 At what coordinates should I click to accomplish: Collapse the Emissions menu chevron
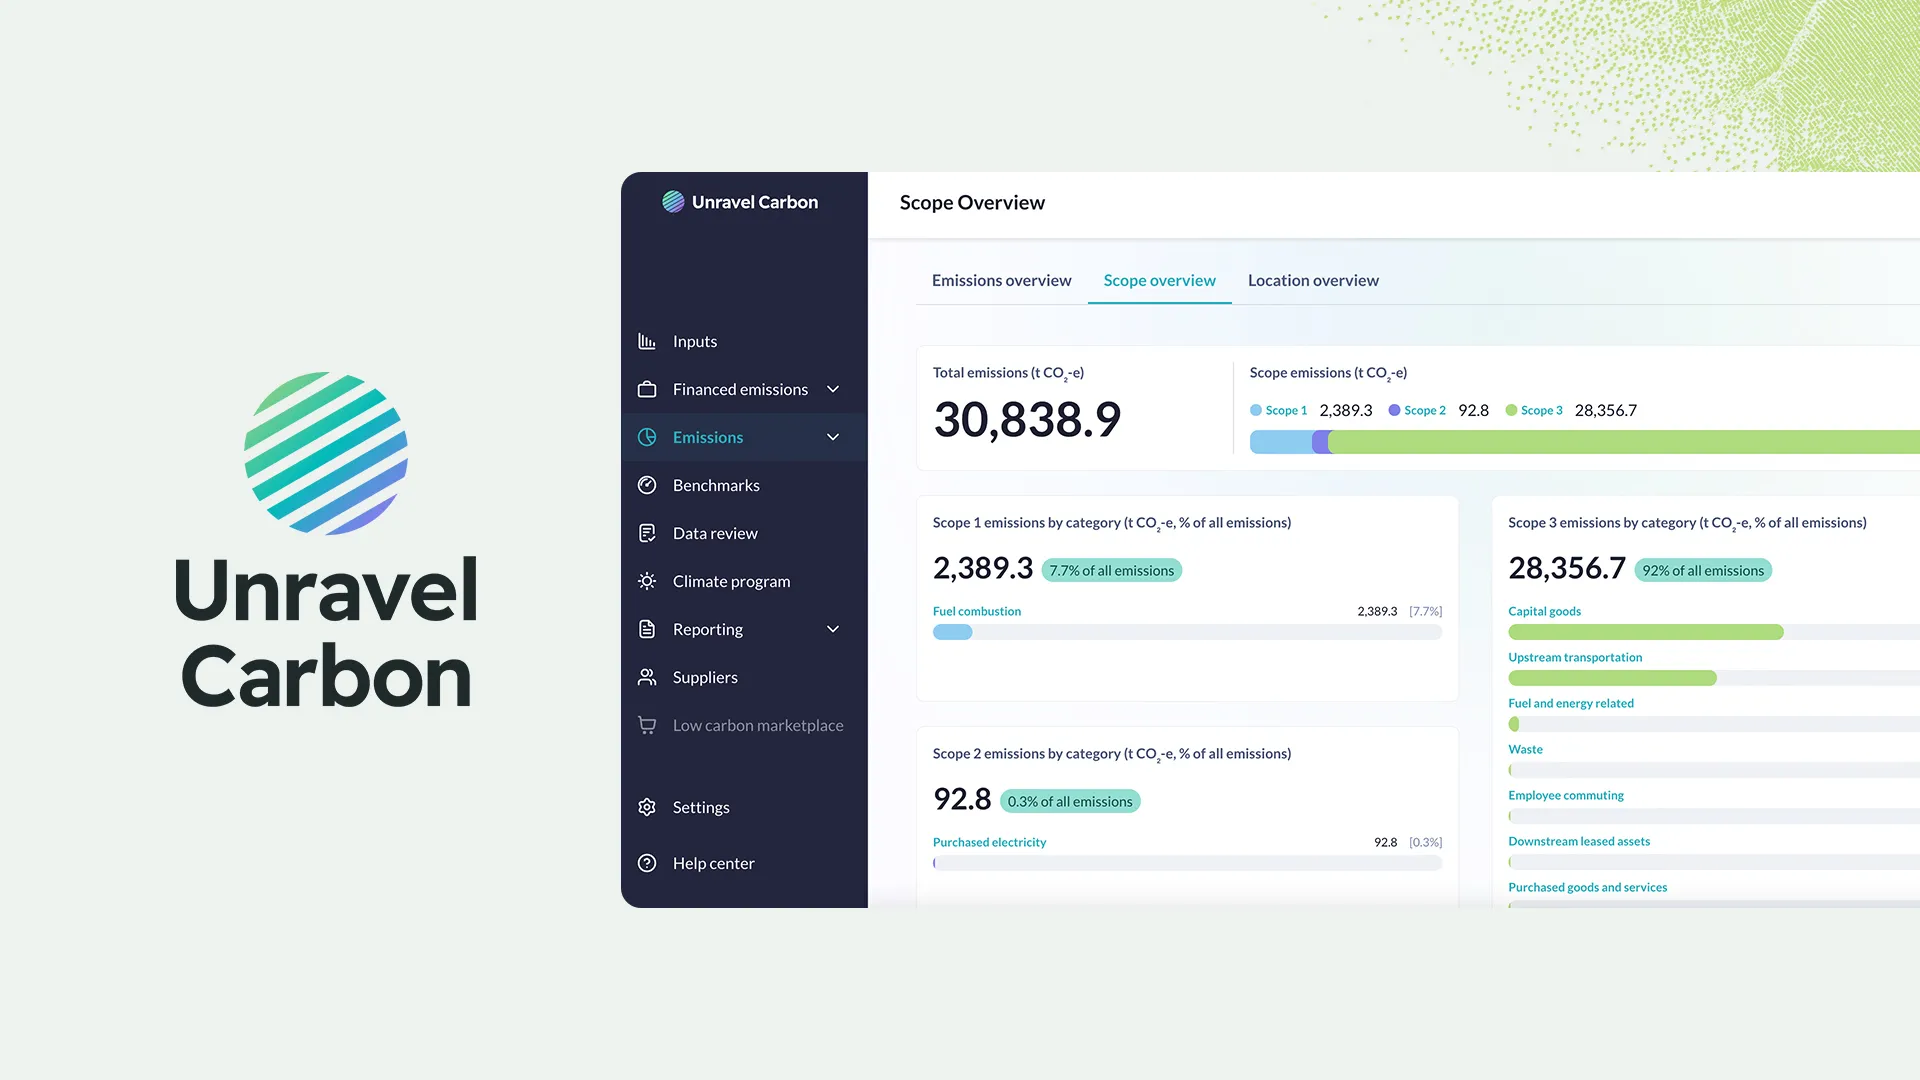point(833,437)
